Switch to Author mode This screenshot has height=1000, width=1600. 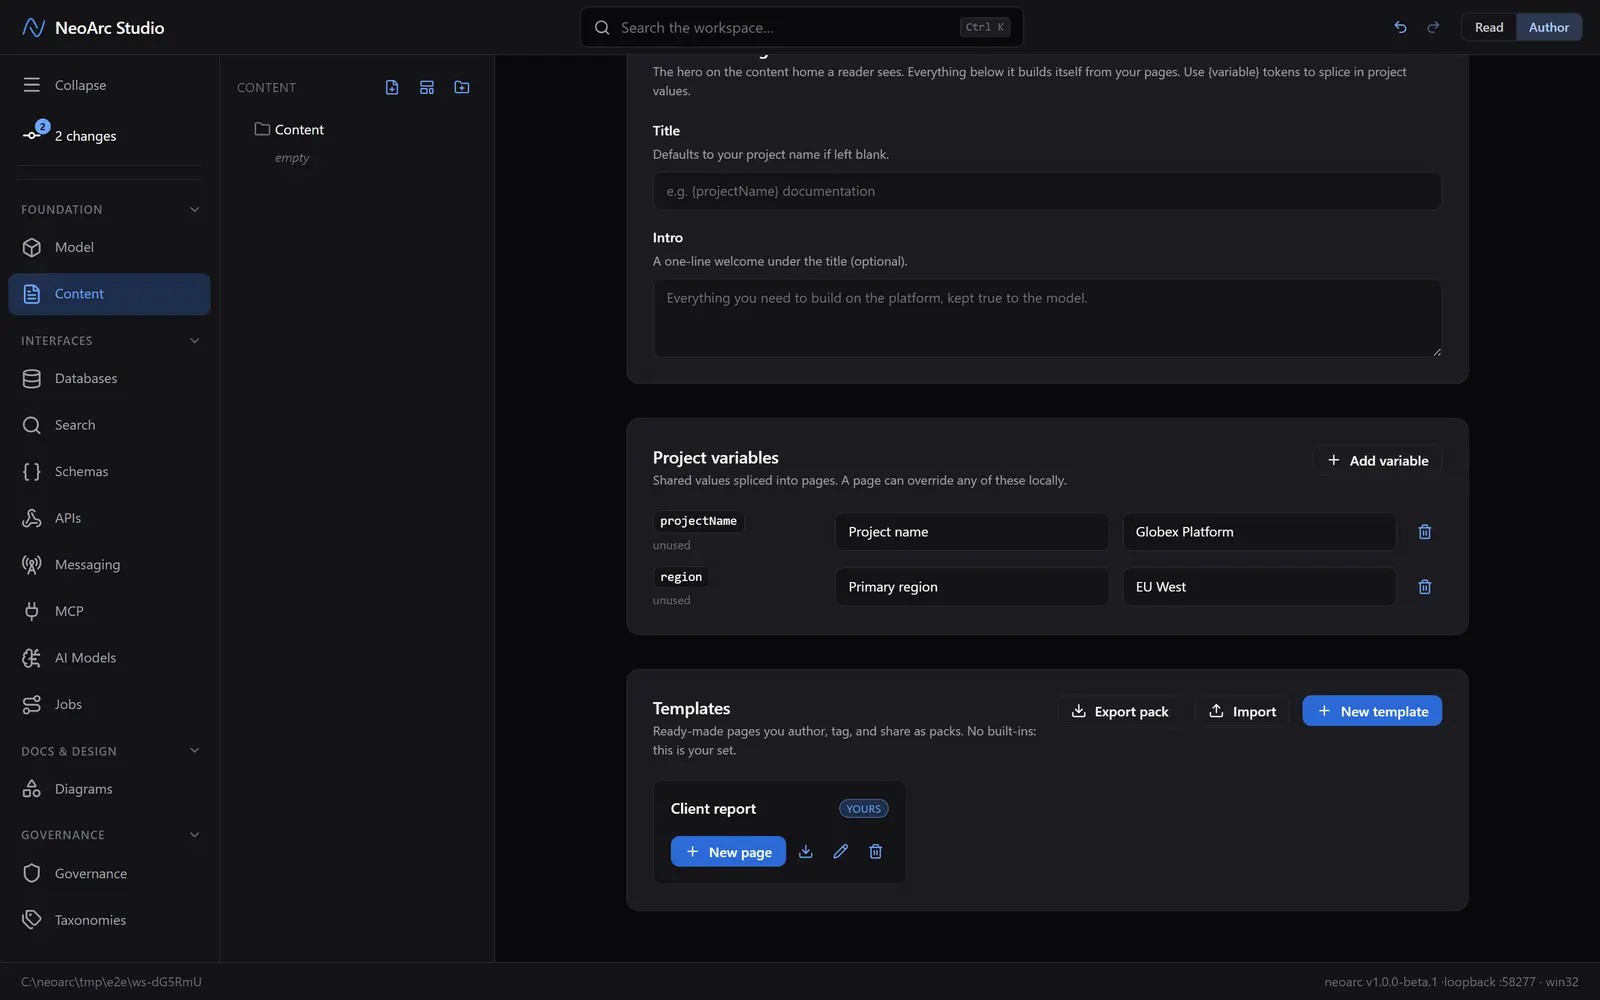(x=1549, y=27)
